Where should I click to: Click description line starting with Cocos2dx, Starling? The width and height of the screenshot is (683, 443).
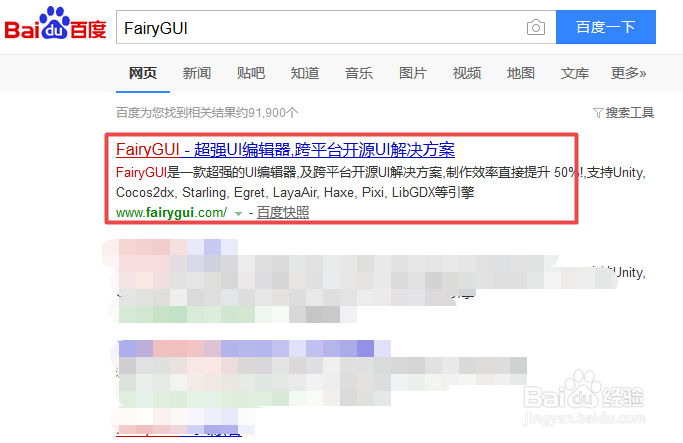pyautogui.click(x=295, y=193)
